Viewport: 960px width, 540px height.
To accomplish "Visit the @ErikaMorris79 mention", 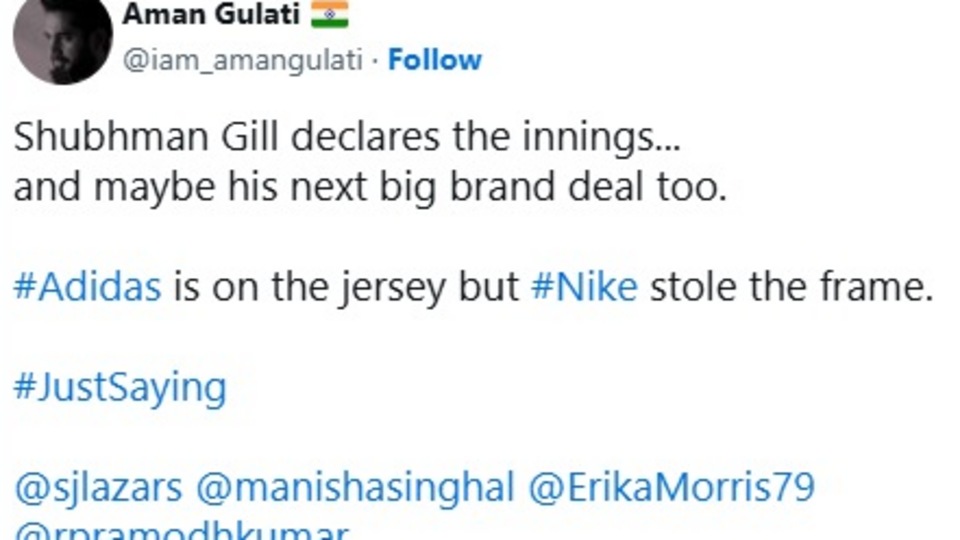I will point(671,487).
